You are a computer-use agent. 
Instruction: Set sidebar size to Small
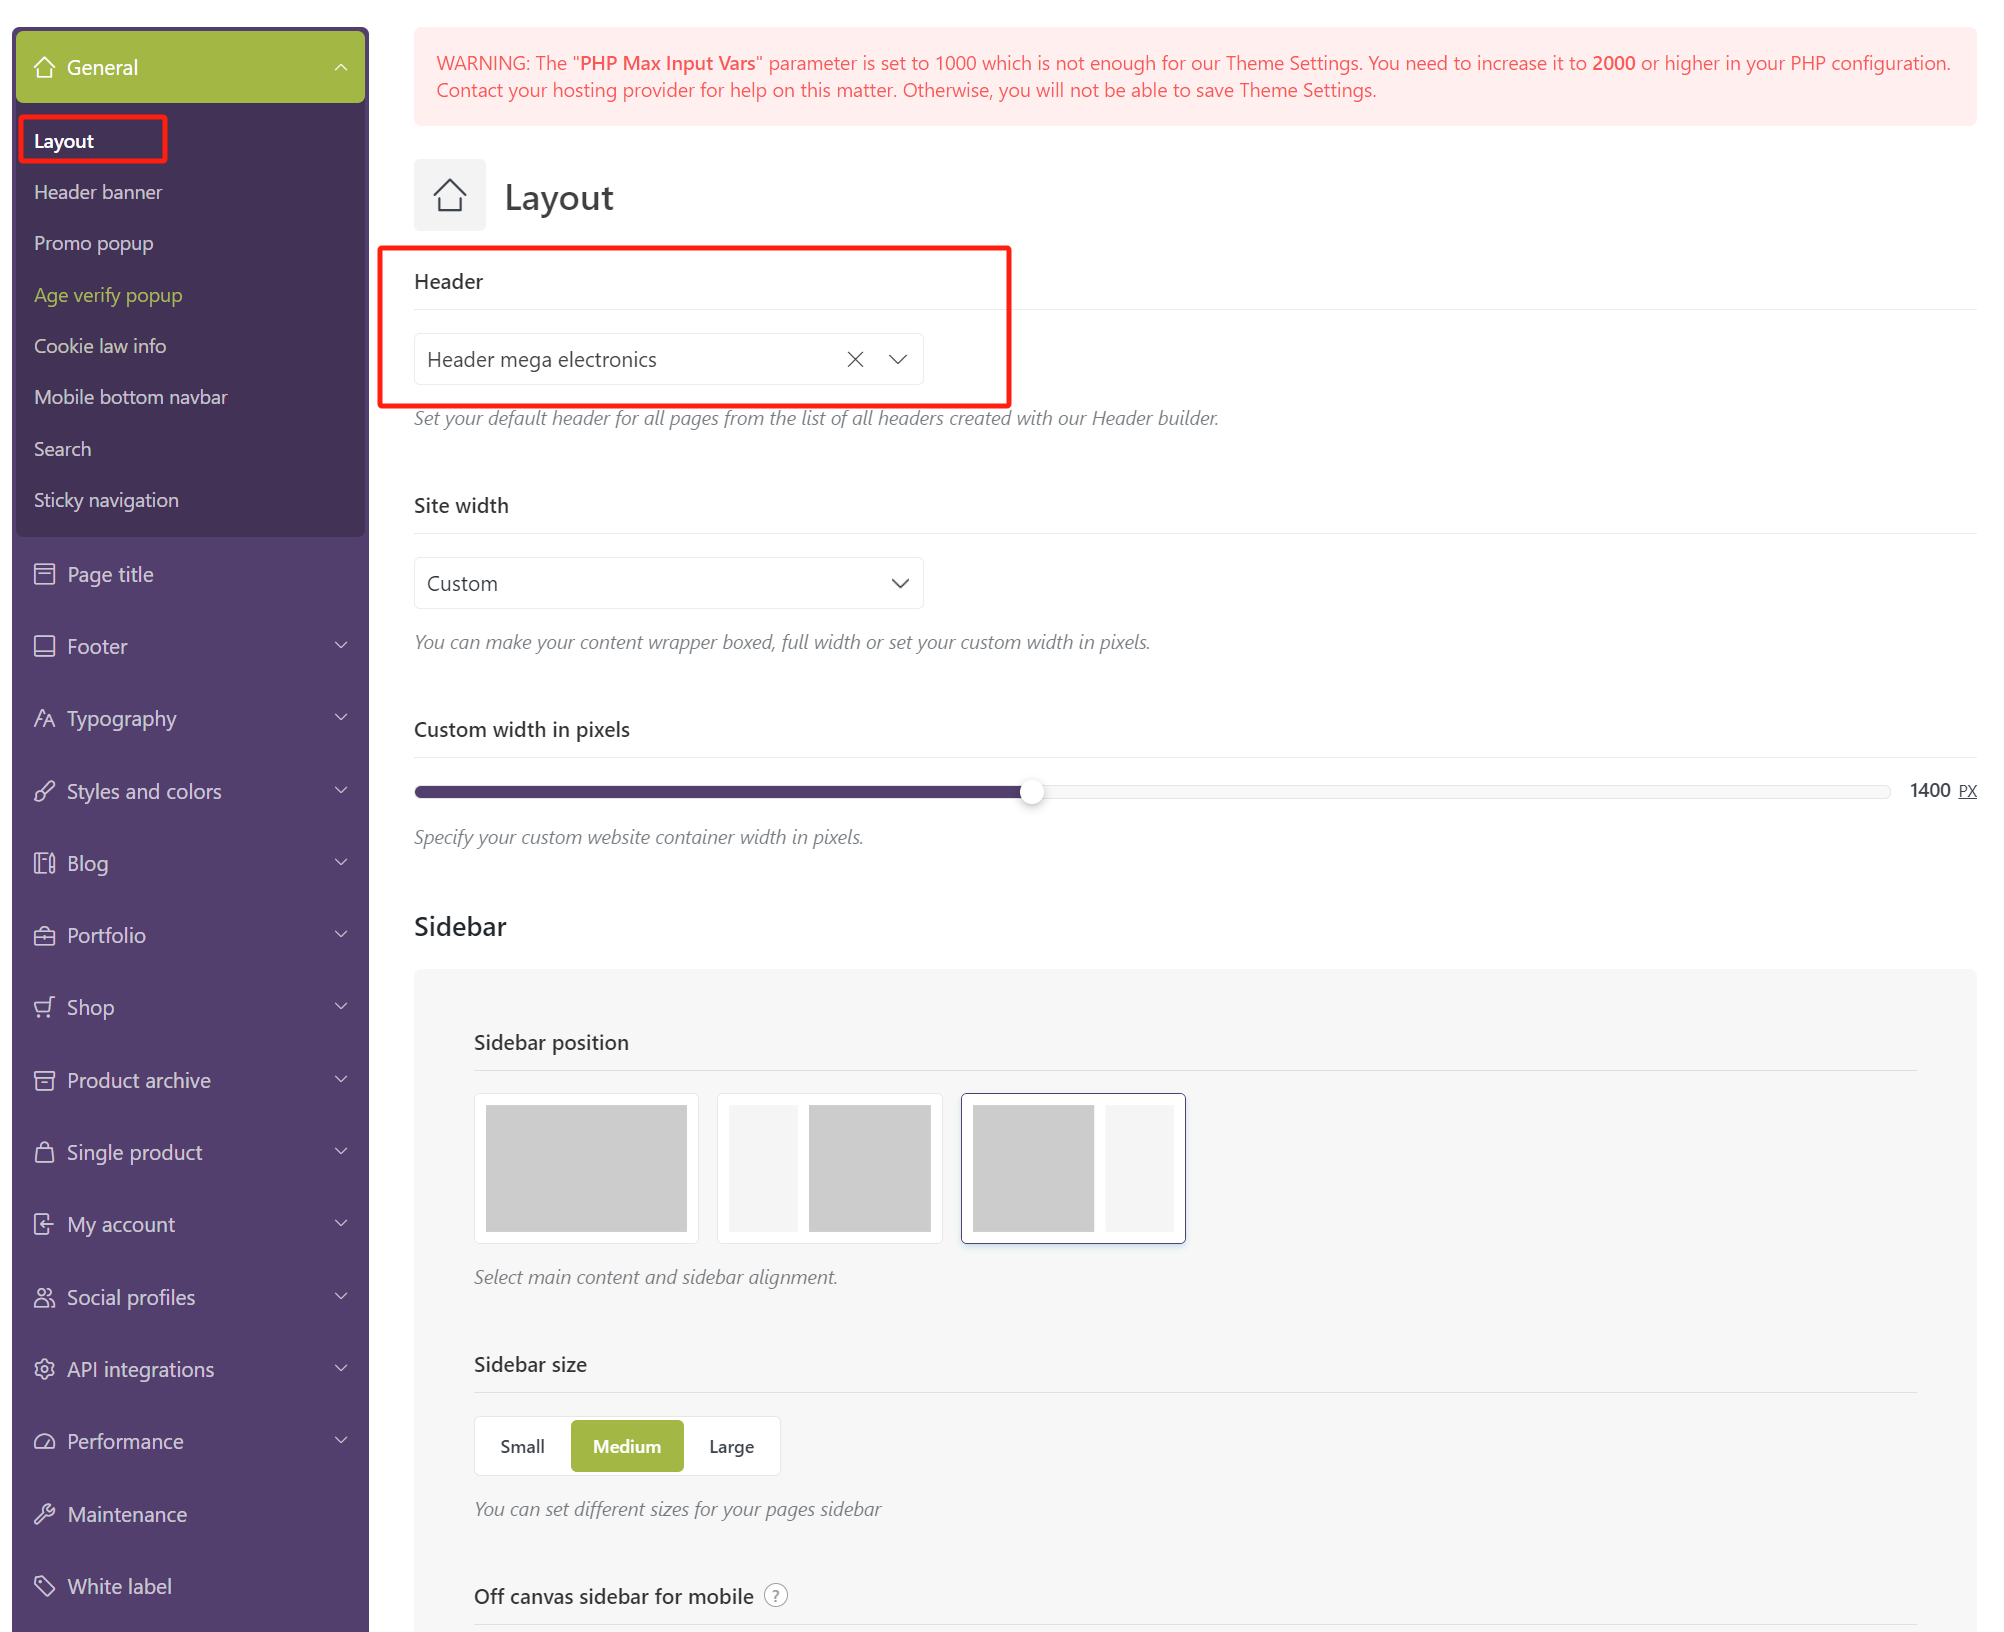tap(522, 1446)
